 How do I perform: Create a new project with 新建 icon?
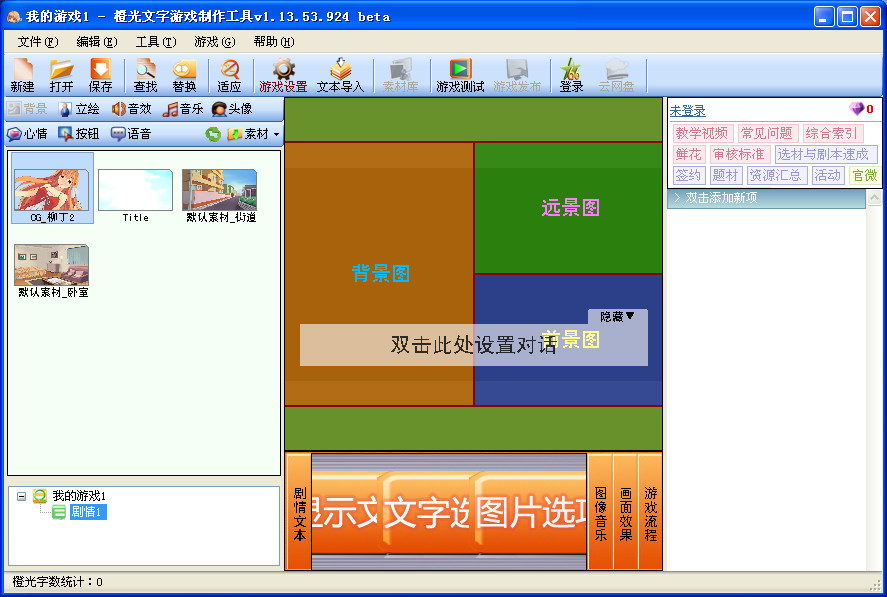(x=21, y=76)
